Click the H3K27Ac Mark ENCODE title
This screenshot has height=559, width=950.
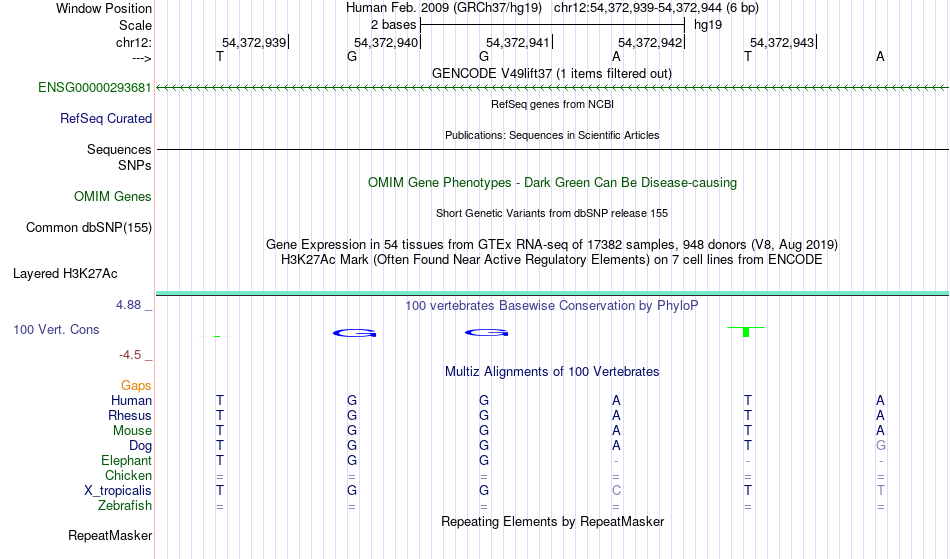pyautogui.click(x=552, y=260)
